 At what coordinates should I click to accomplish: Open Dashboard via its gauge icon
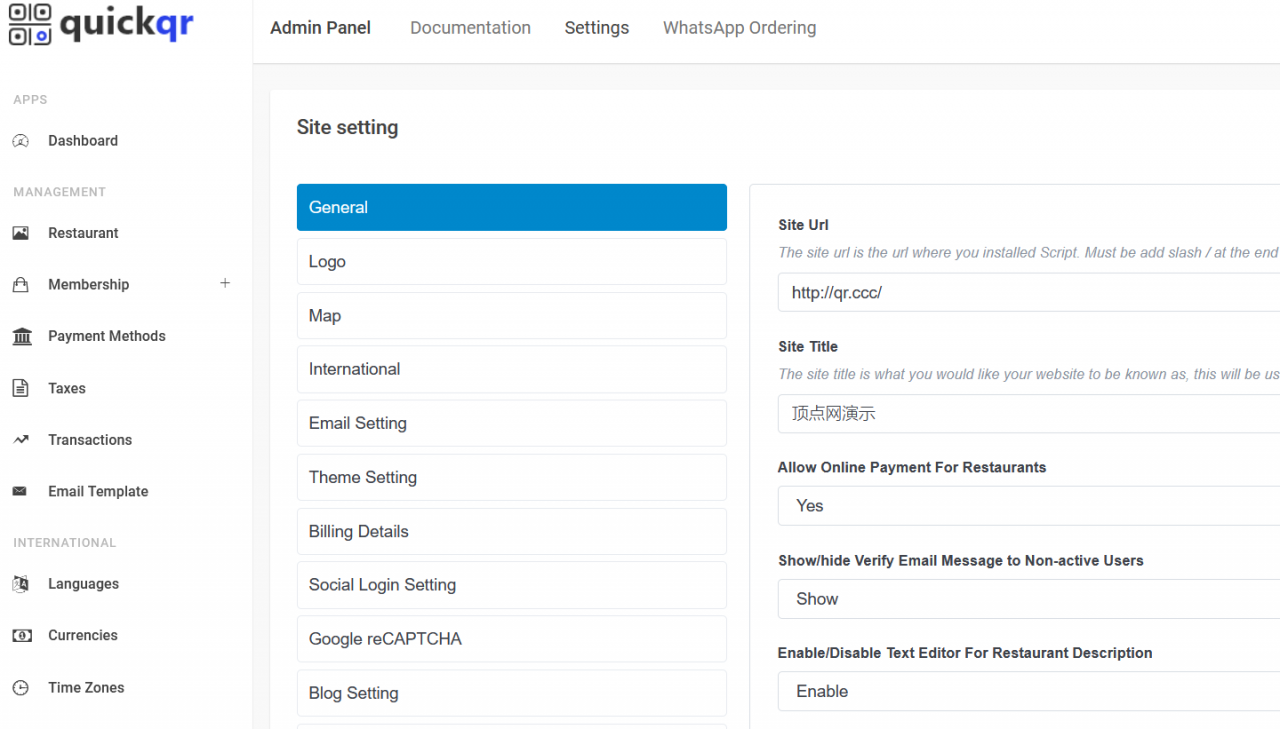[x=21, y=141]
